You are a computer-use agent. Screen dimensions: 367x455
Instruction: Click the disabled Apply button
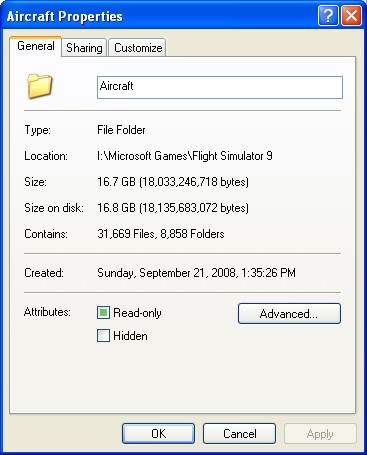(x=320, y=433)
